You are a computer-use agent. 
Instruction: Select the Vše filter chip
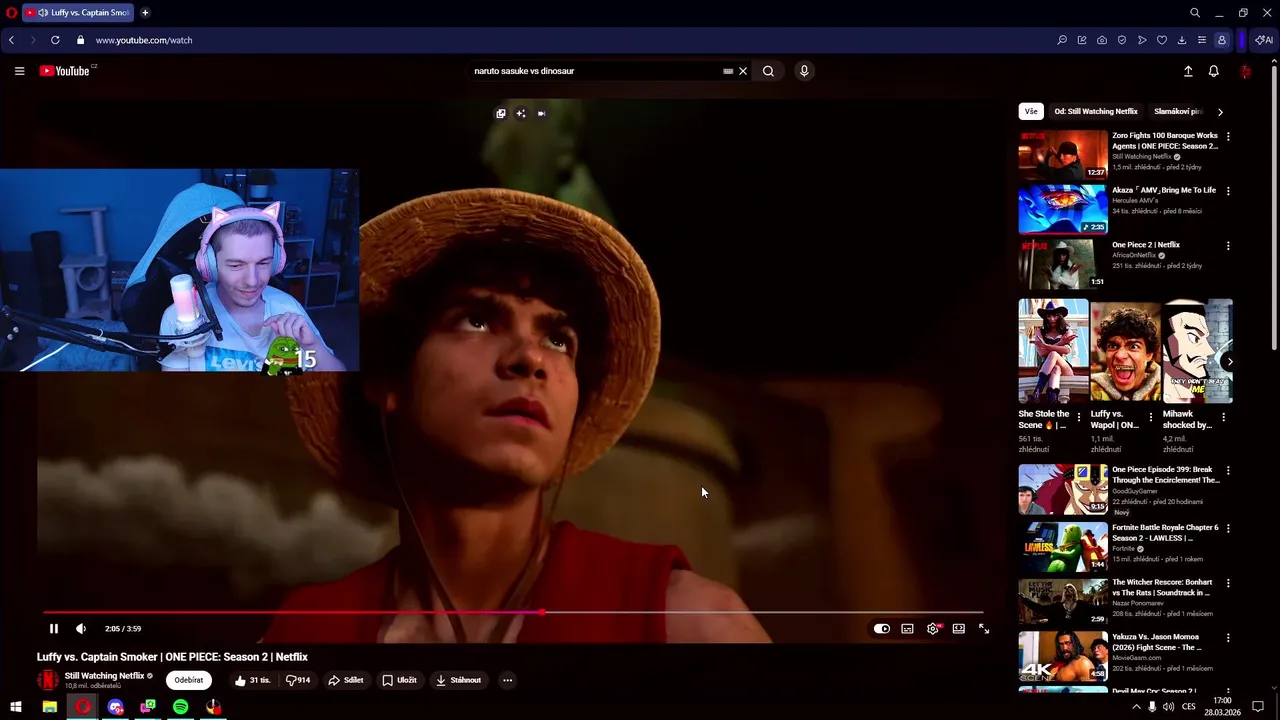coord(1031,111)
